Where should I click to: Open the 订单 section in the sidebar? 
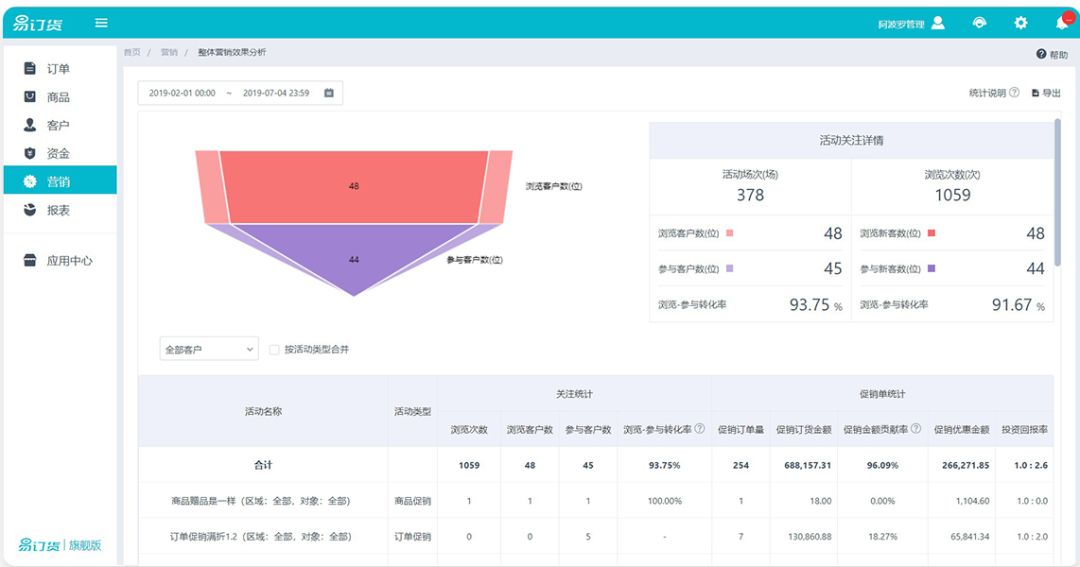click(58, 69)
